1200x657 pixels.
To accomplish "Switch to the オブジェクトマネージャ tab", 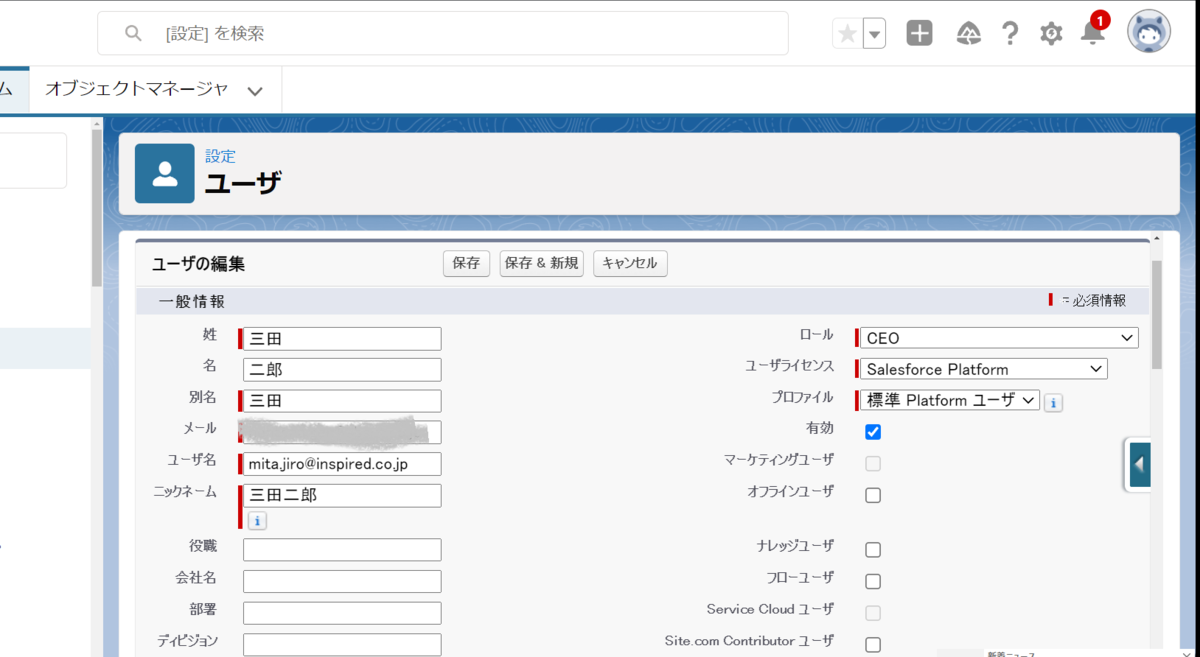I will [x=139, y=89].
